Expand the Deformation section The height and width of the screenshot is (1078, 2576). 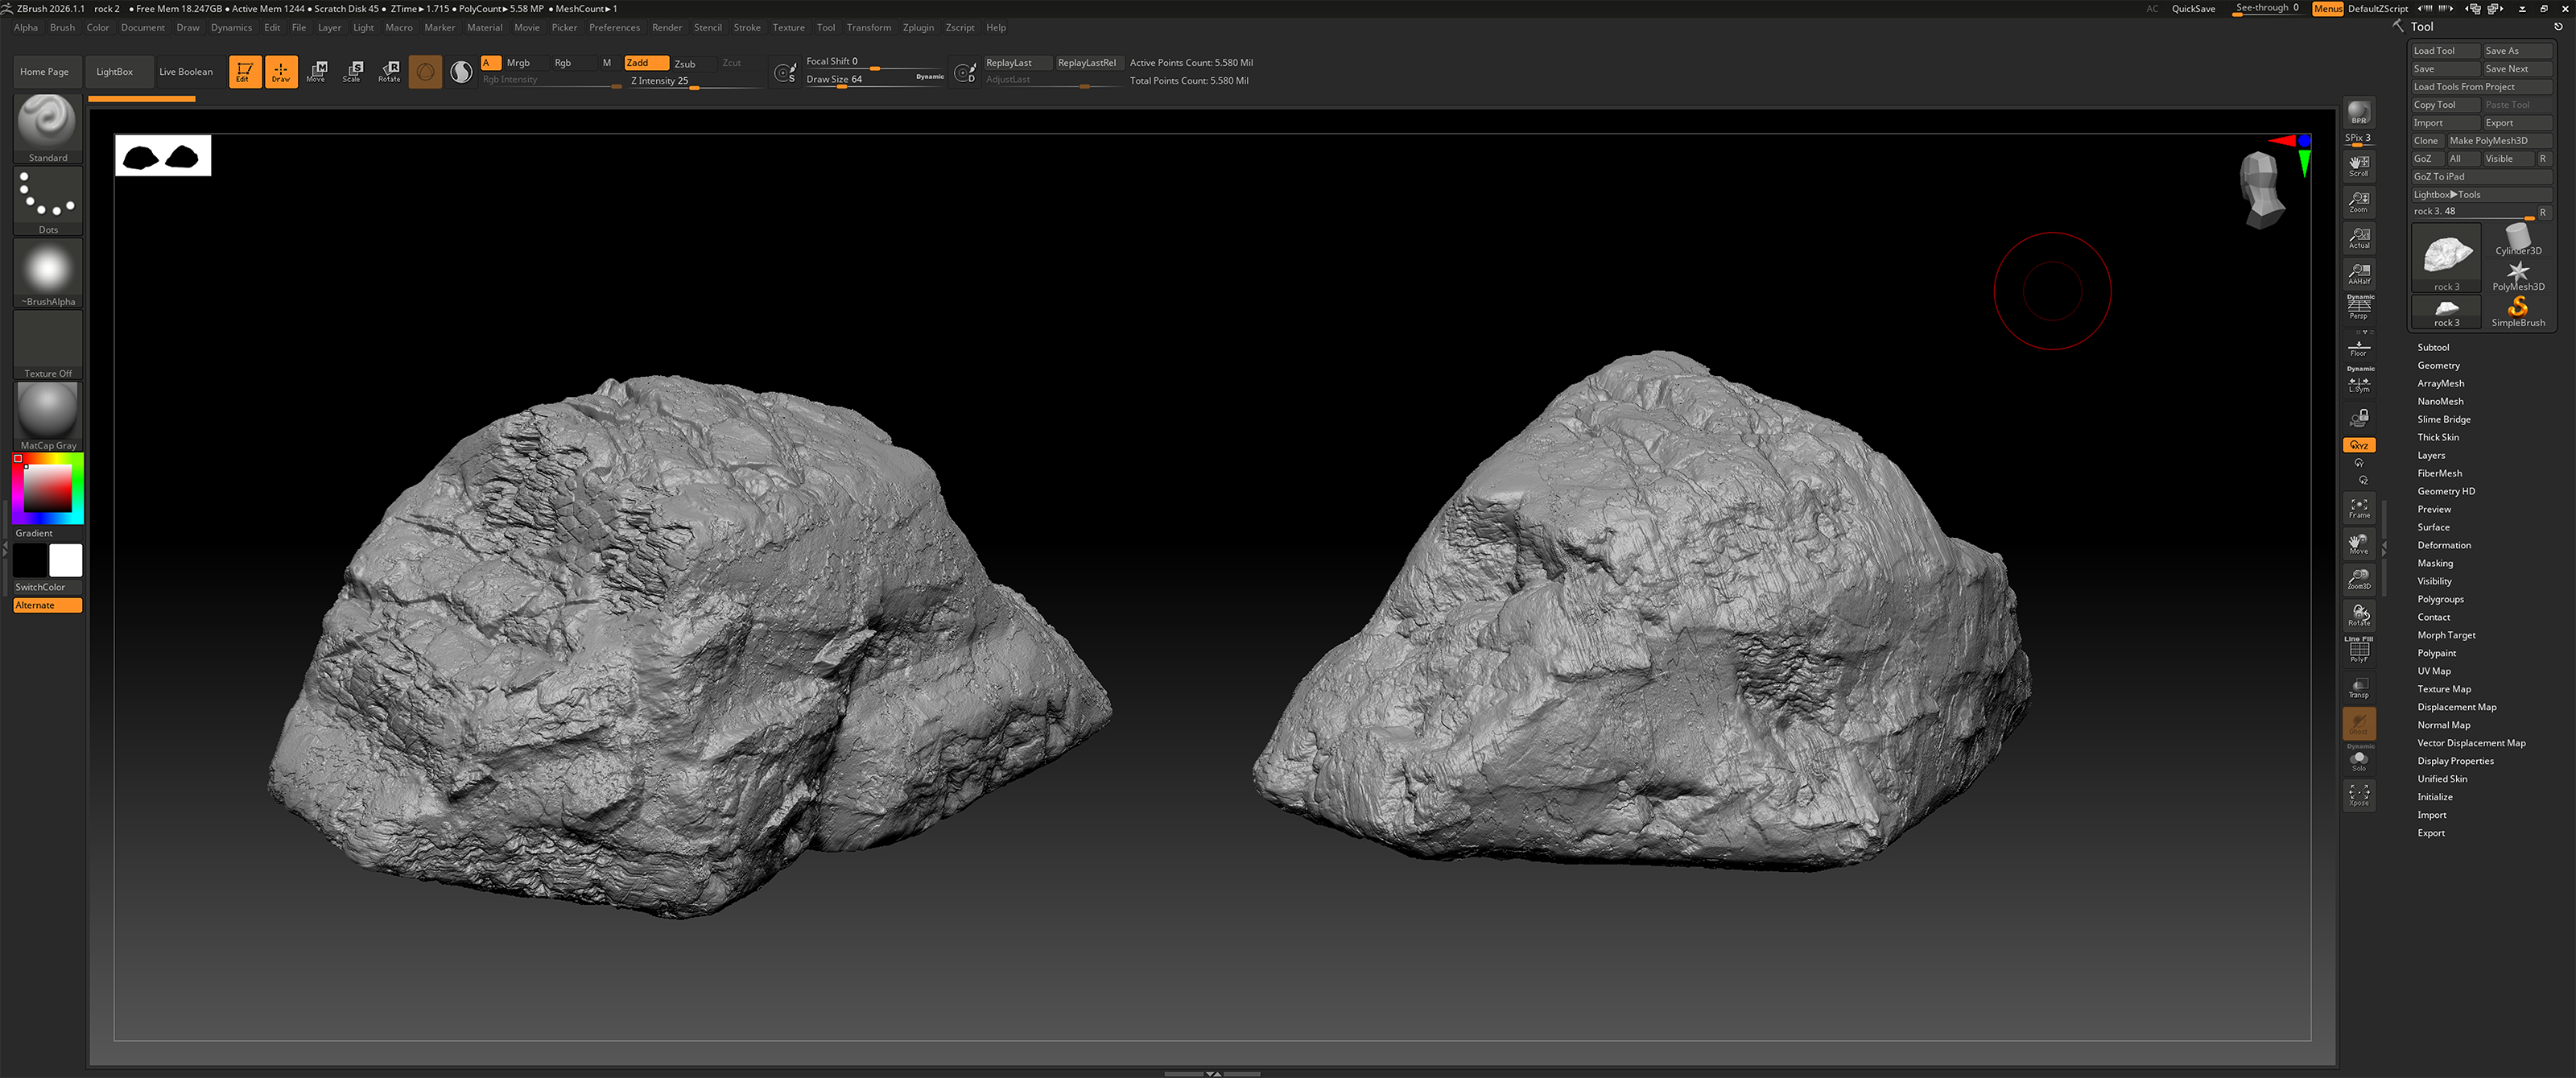point(2443,545)
